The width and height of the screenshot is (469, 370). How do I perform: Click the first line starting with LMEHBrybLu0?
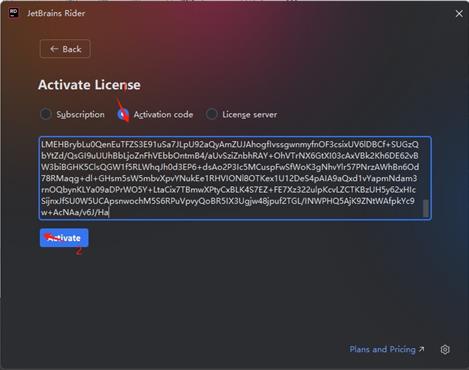pos(230,144)
